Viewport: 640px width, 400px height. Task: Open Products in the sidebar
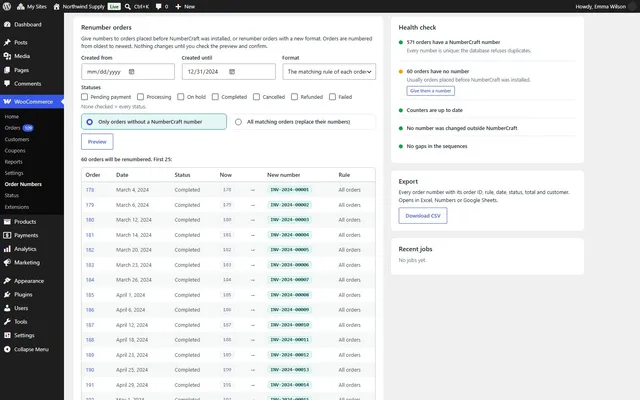coord(32,222)
